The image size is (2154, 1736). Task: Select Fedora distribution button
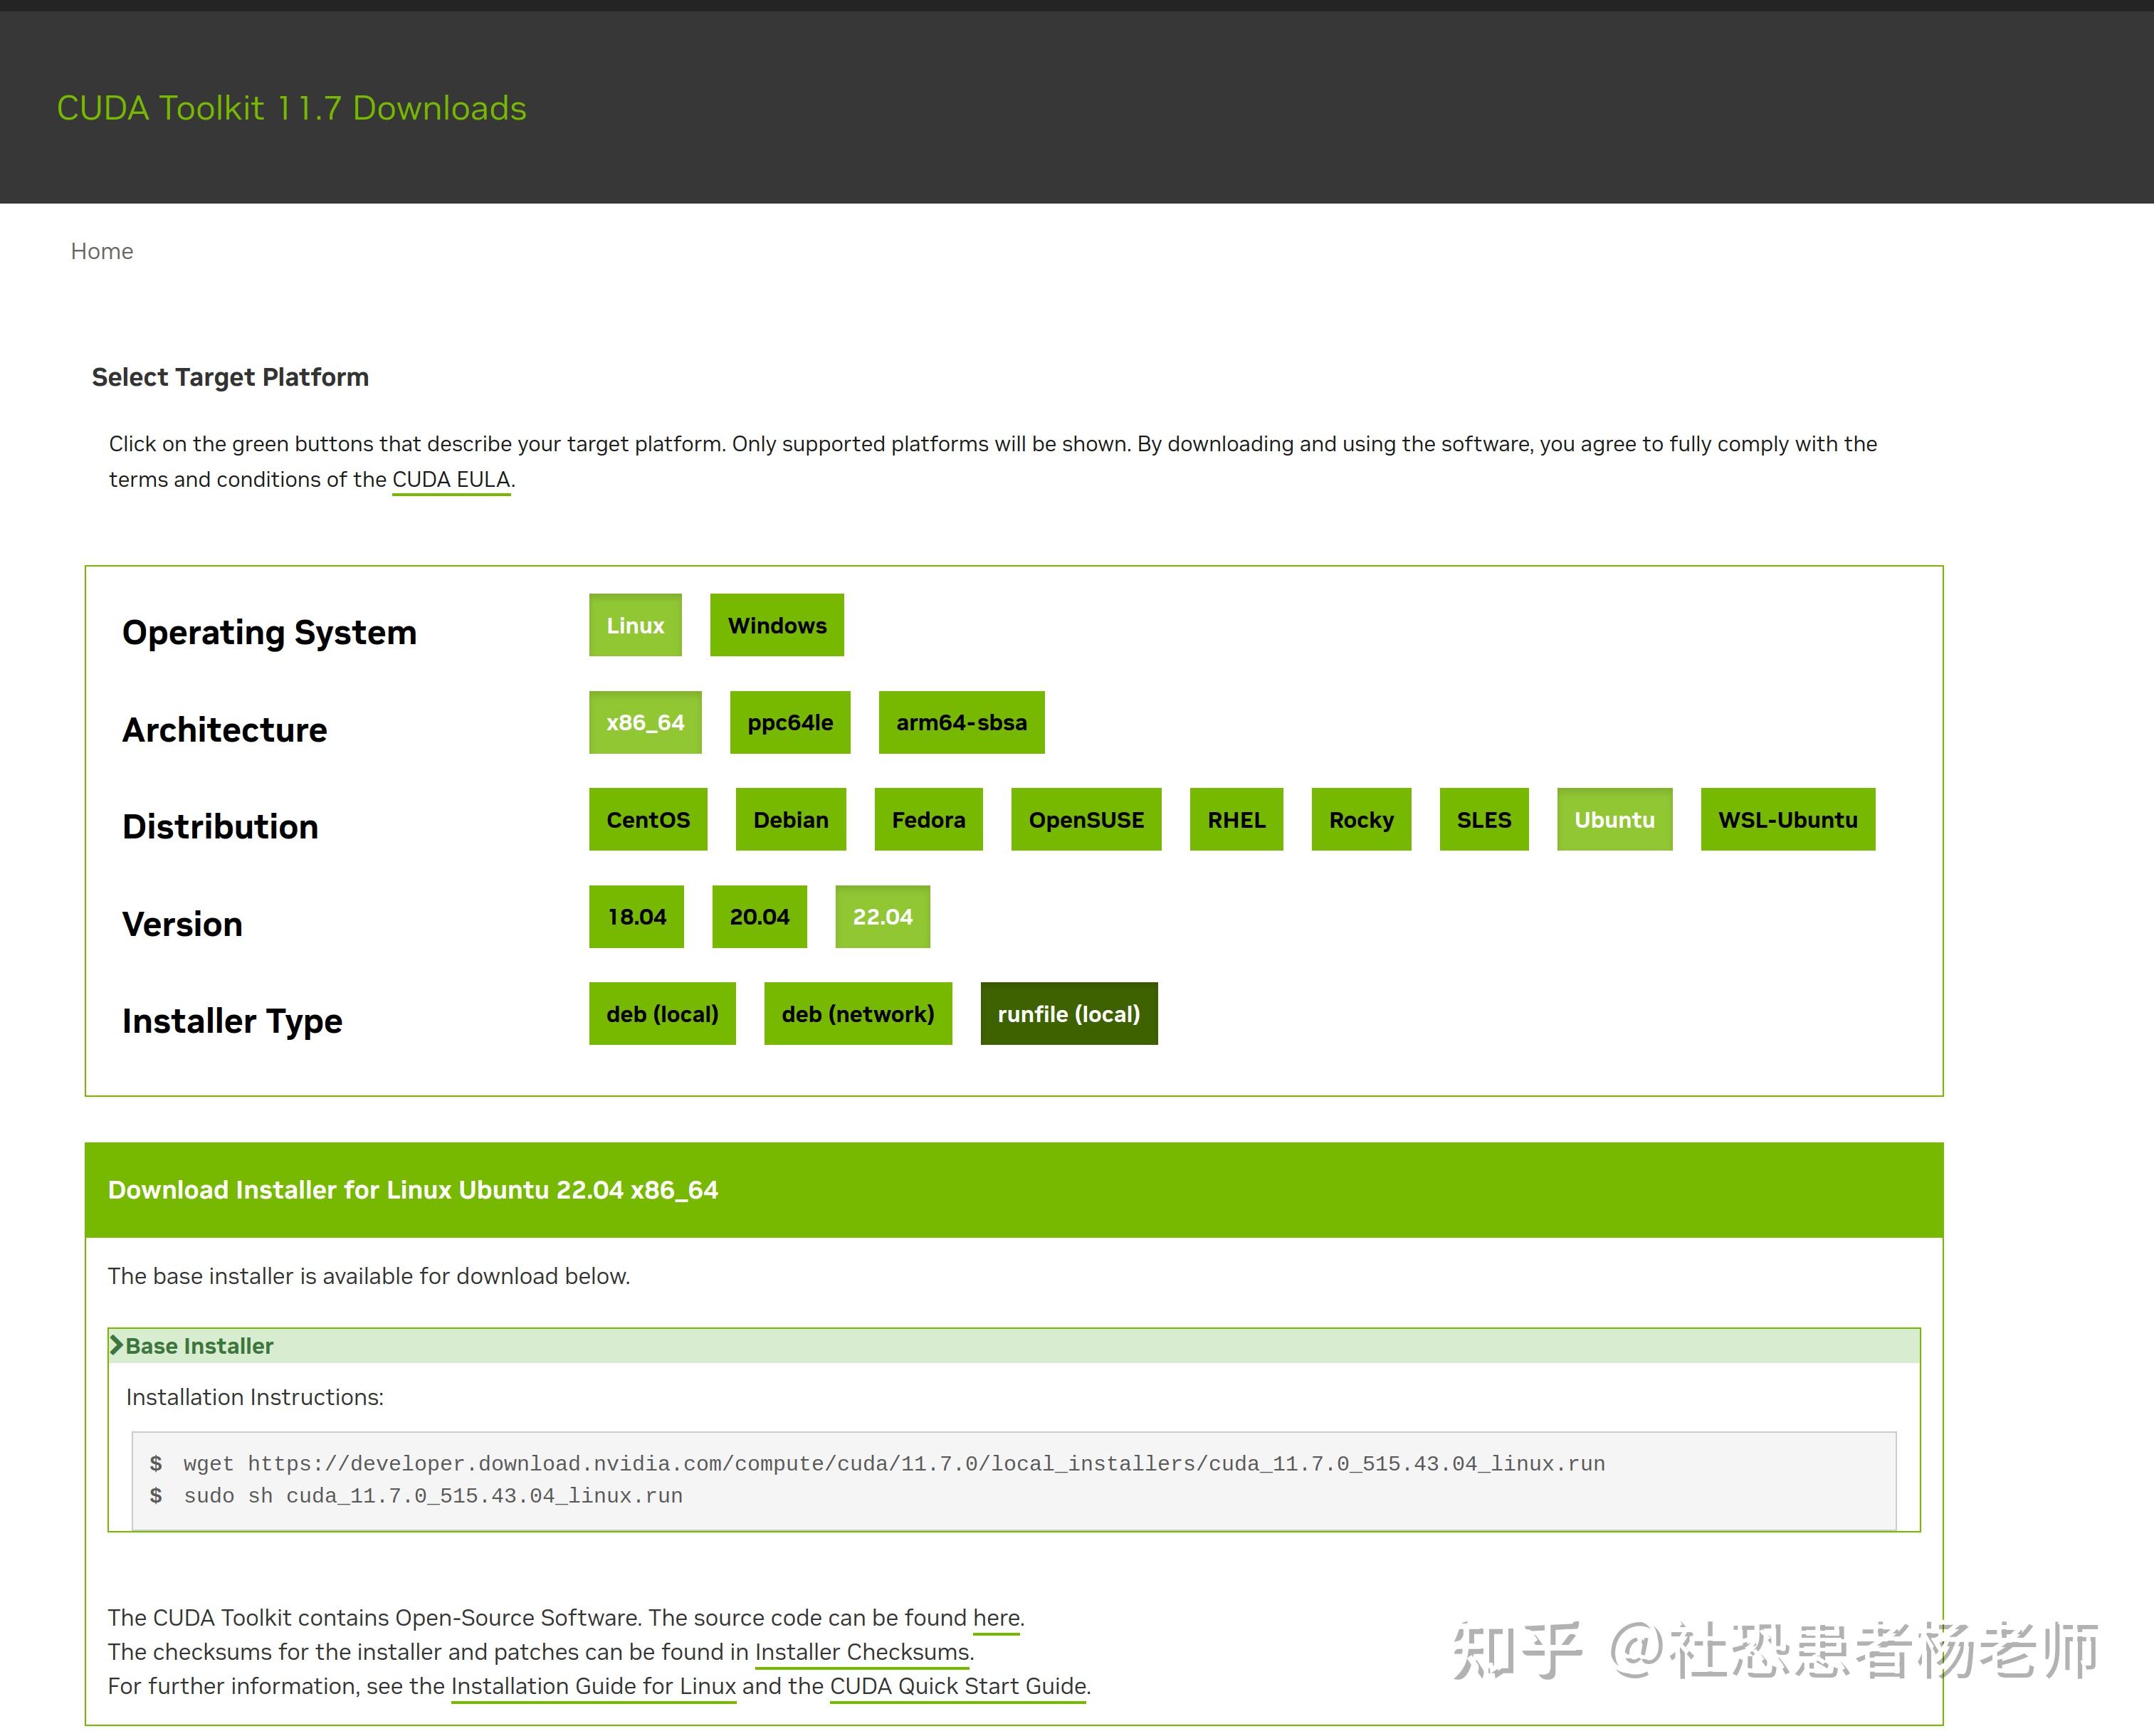(x=927, y=819)
